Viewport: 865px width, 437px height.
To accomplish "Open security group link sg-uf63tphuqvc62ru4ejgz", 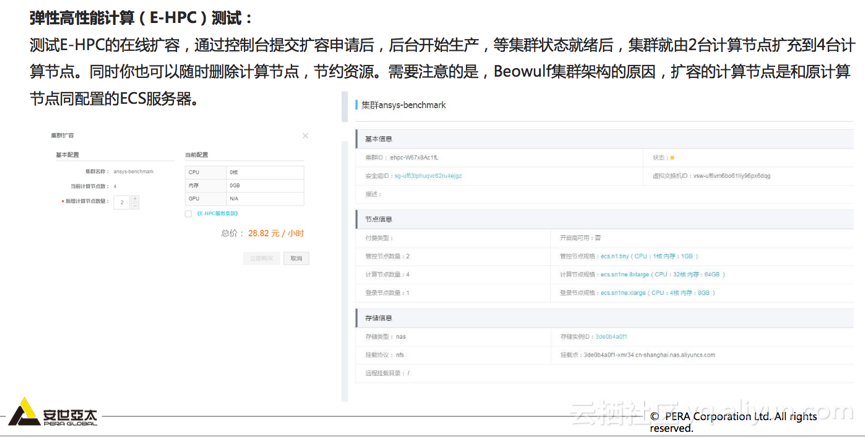I will point(428,175).
